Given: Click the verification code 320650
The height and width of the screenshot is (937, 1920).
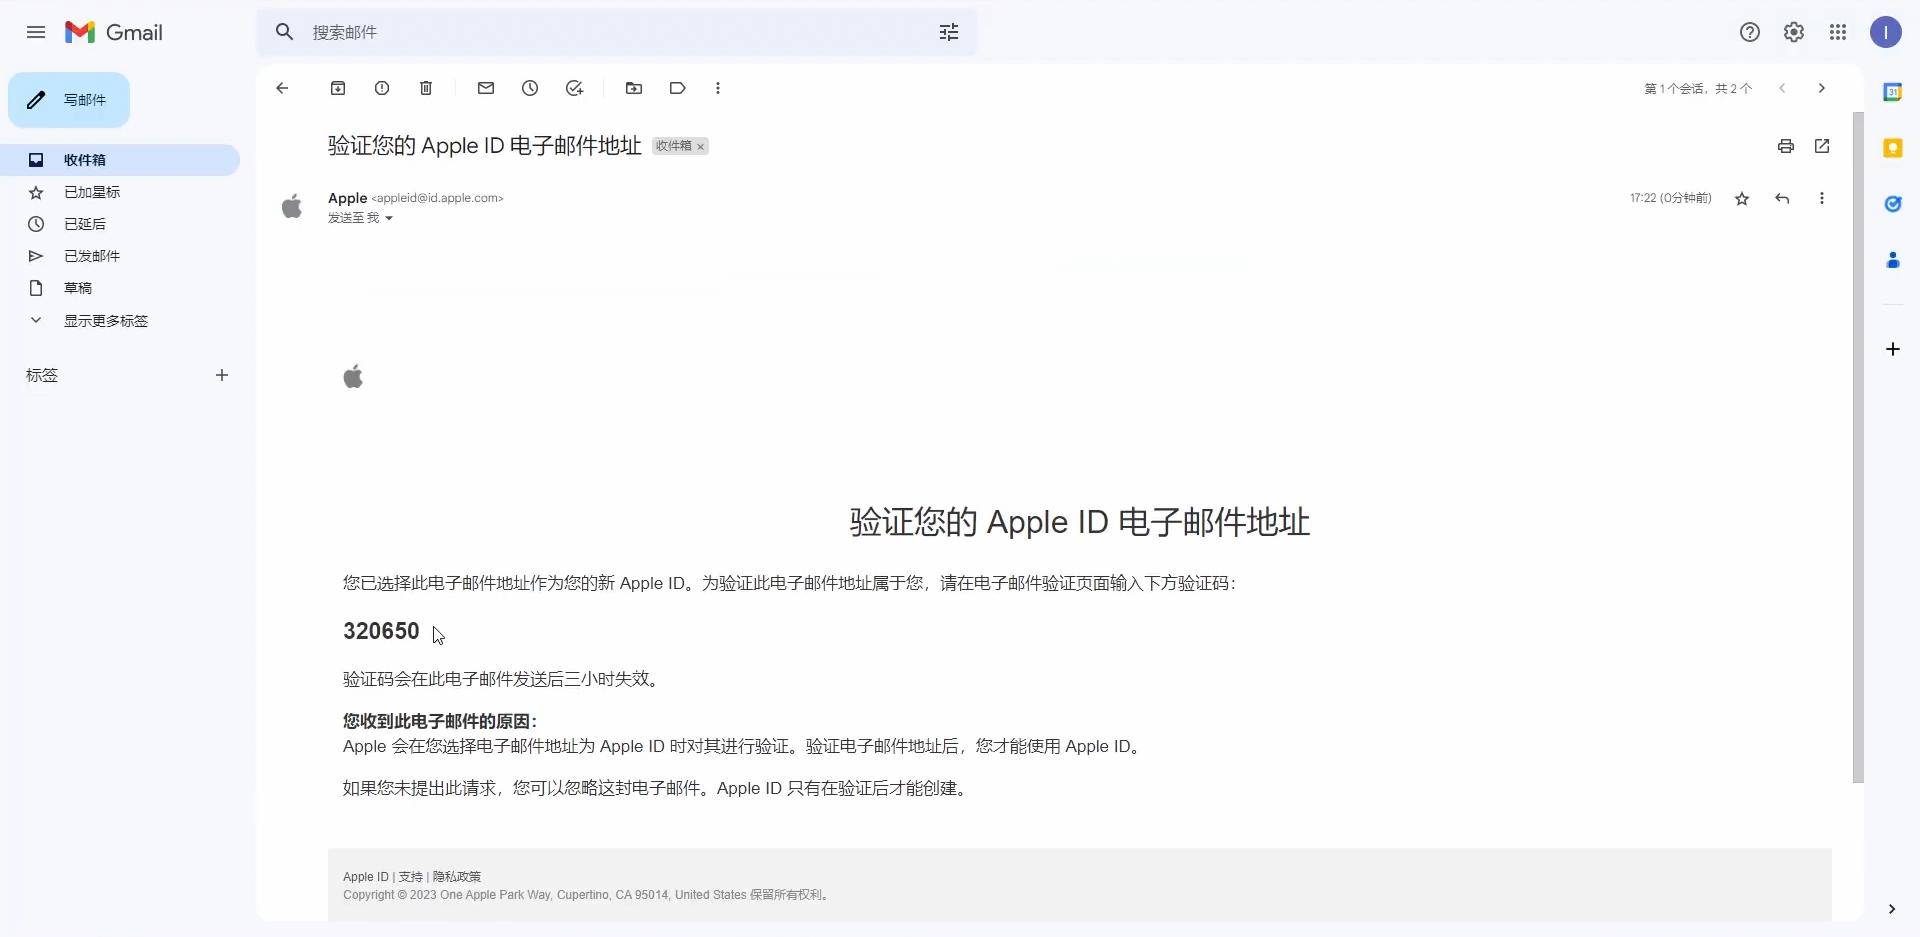Looking at the screenshot, I should (381, 631).
